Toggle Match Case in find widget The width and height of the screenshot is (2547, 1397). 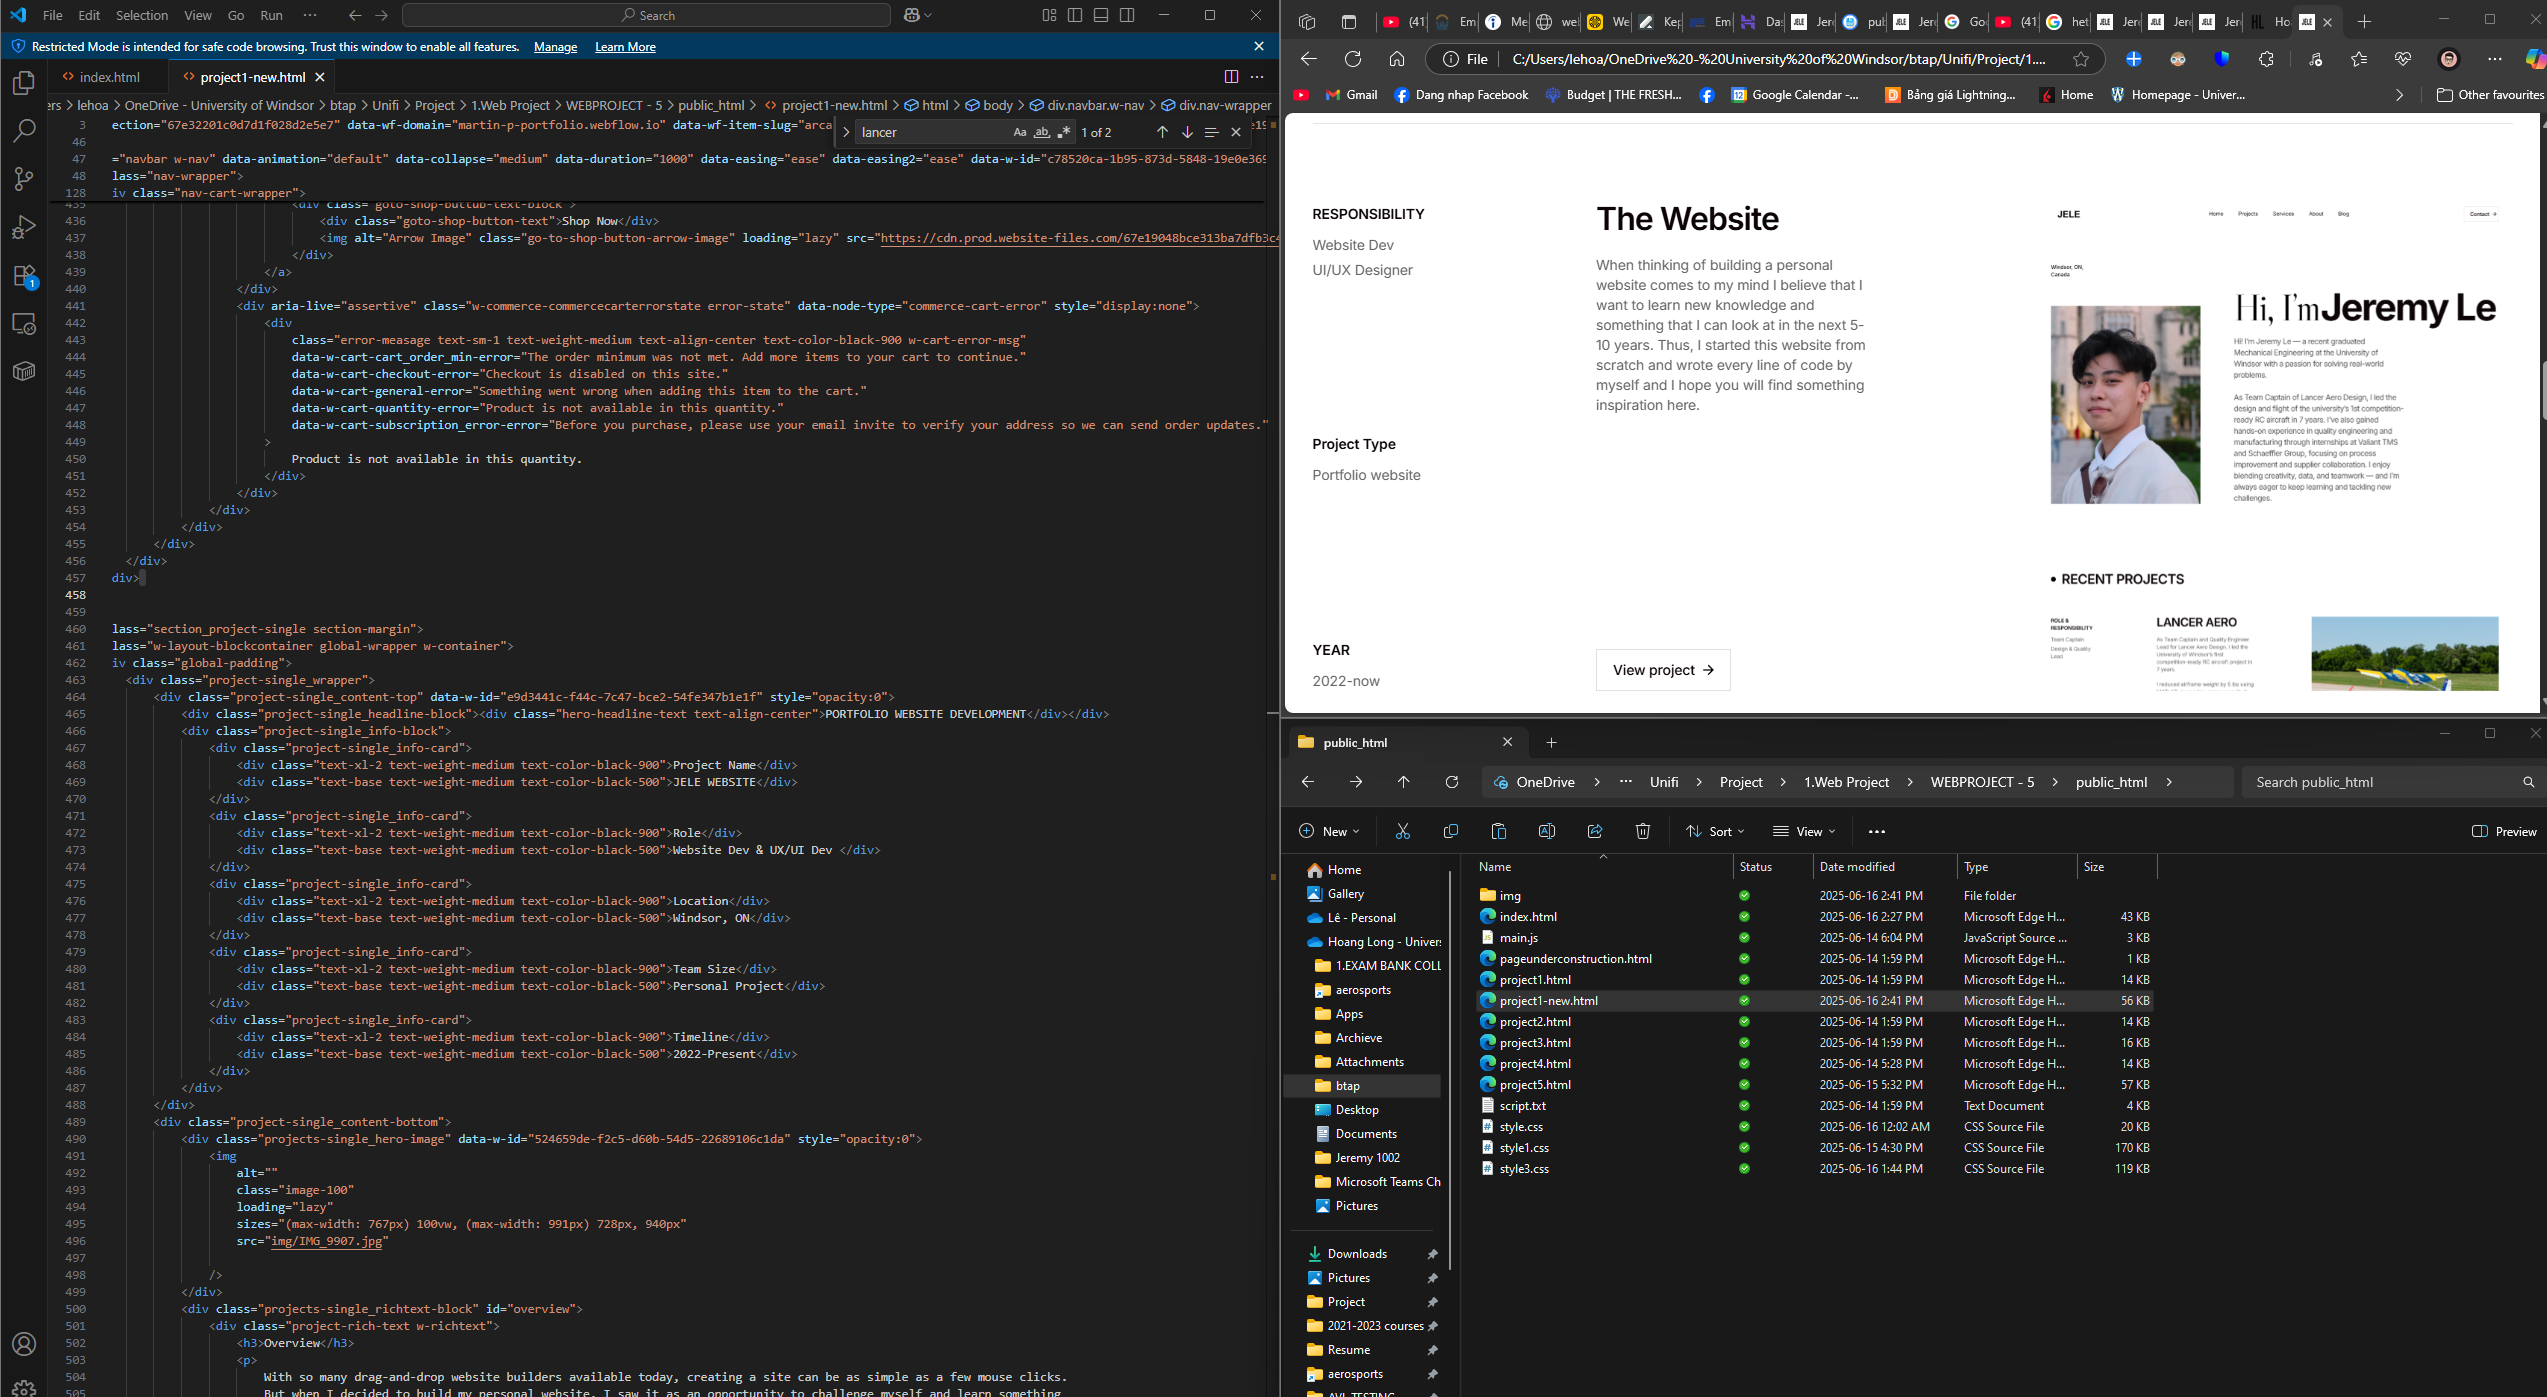[1019, 132]
